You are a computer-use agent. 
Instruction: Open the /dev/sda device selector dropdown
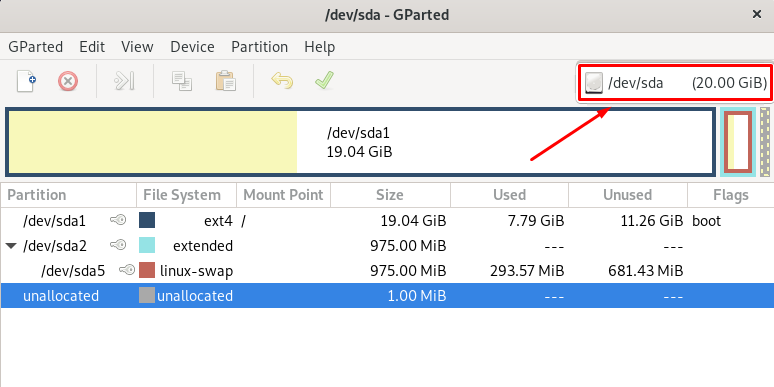(675, 83)
